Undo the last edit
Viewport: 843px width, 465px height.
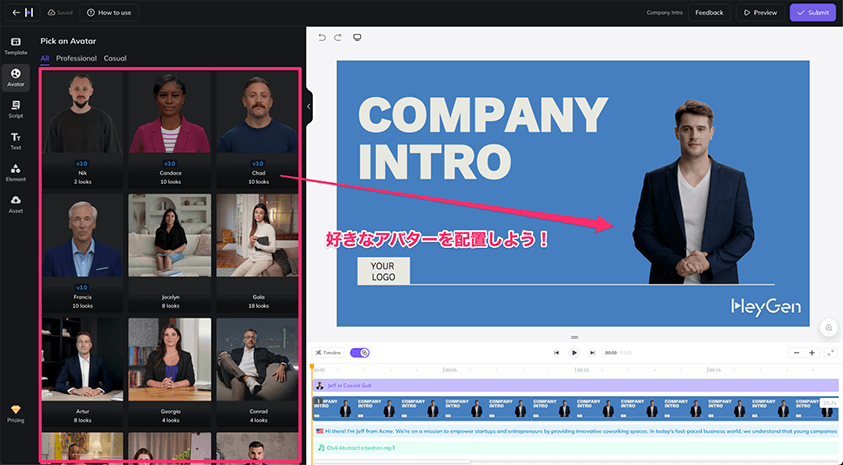[322, 37]
